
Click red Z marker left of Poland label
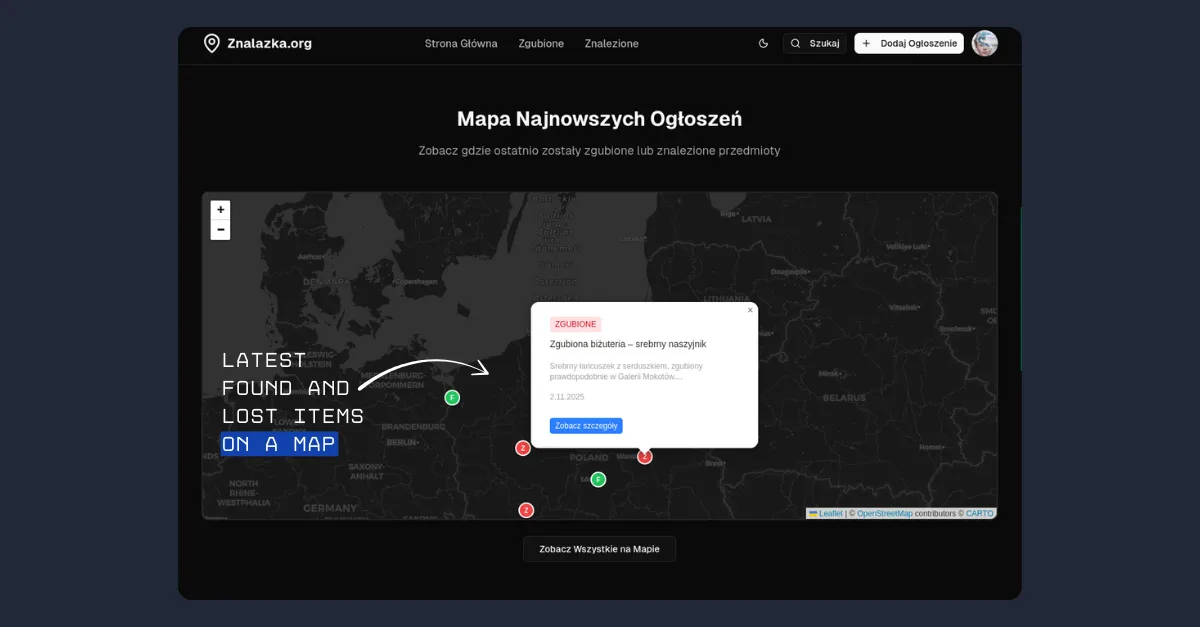(522, 448)
